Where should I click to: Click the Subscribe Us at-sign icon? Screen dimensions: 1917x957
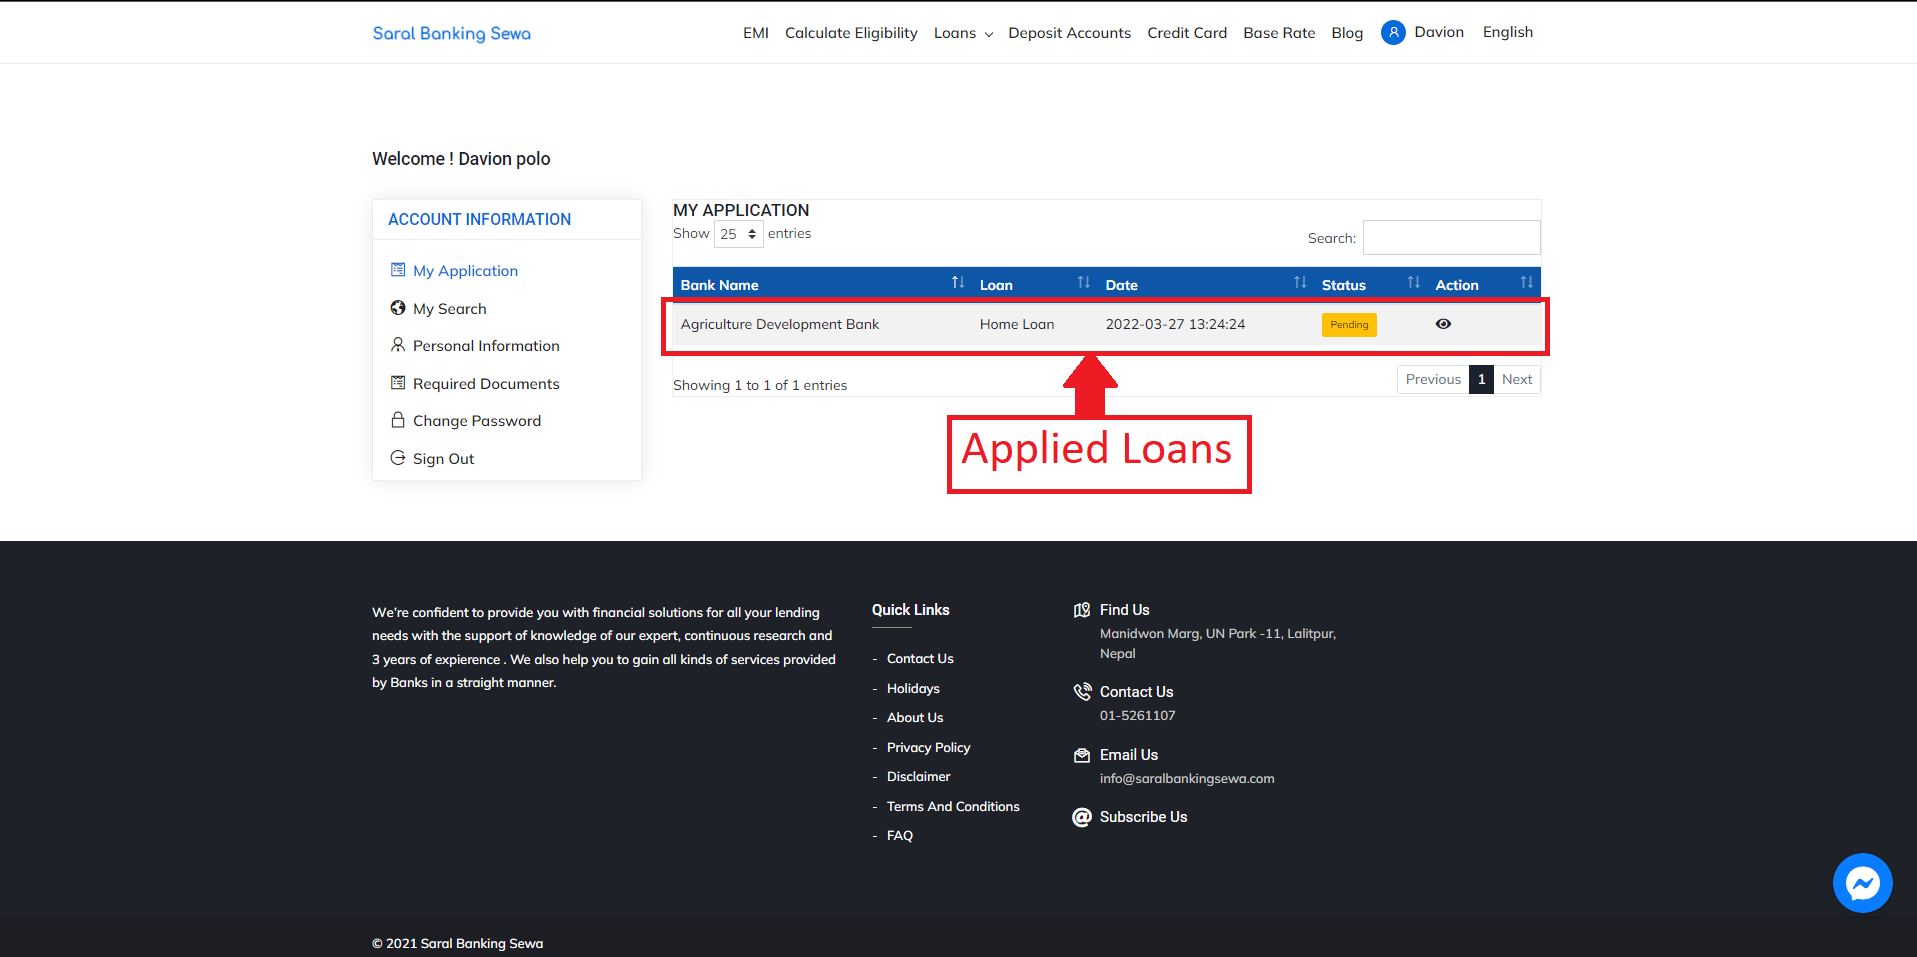(x=1082, y=817)
